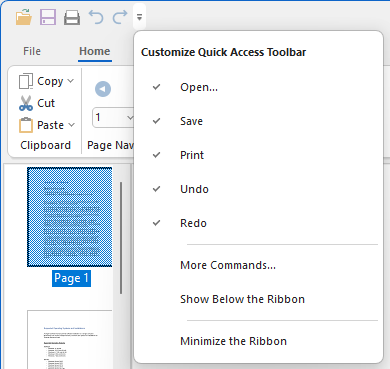Click the Redo arrow icon
390x369 pixels.
click(120, 17)
